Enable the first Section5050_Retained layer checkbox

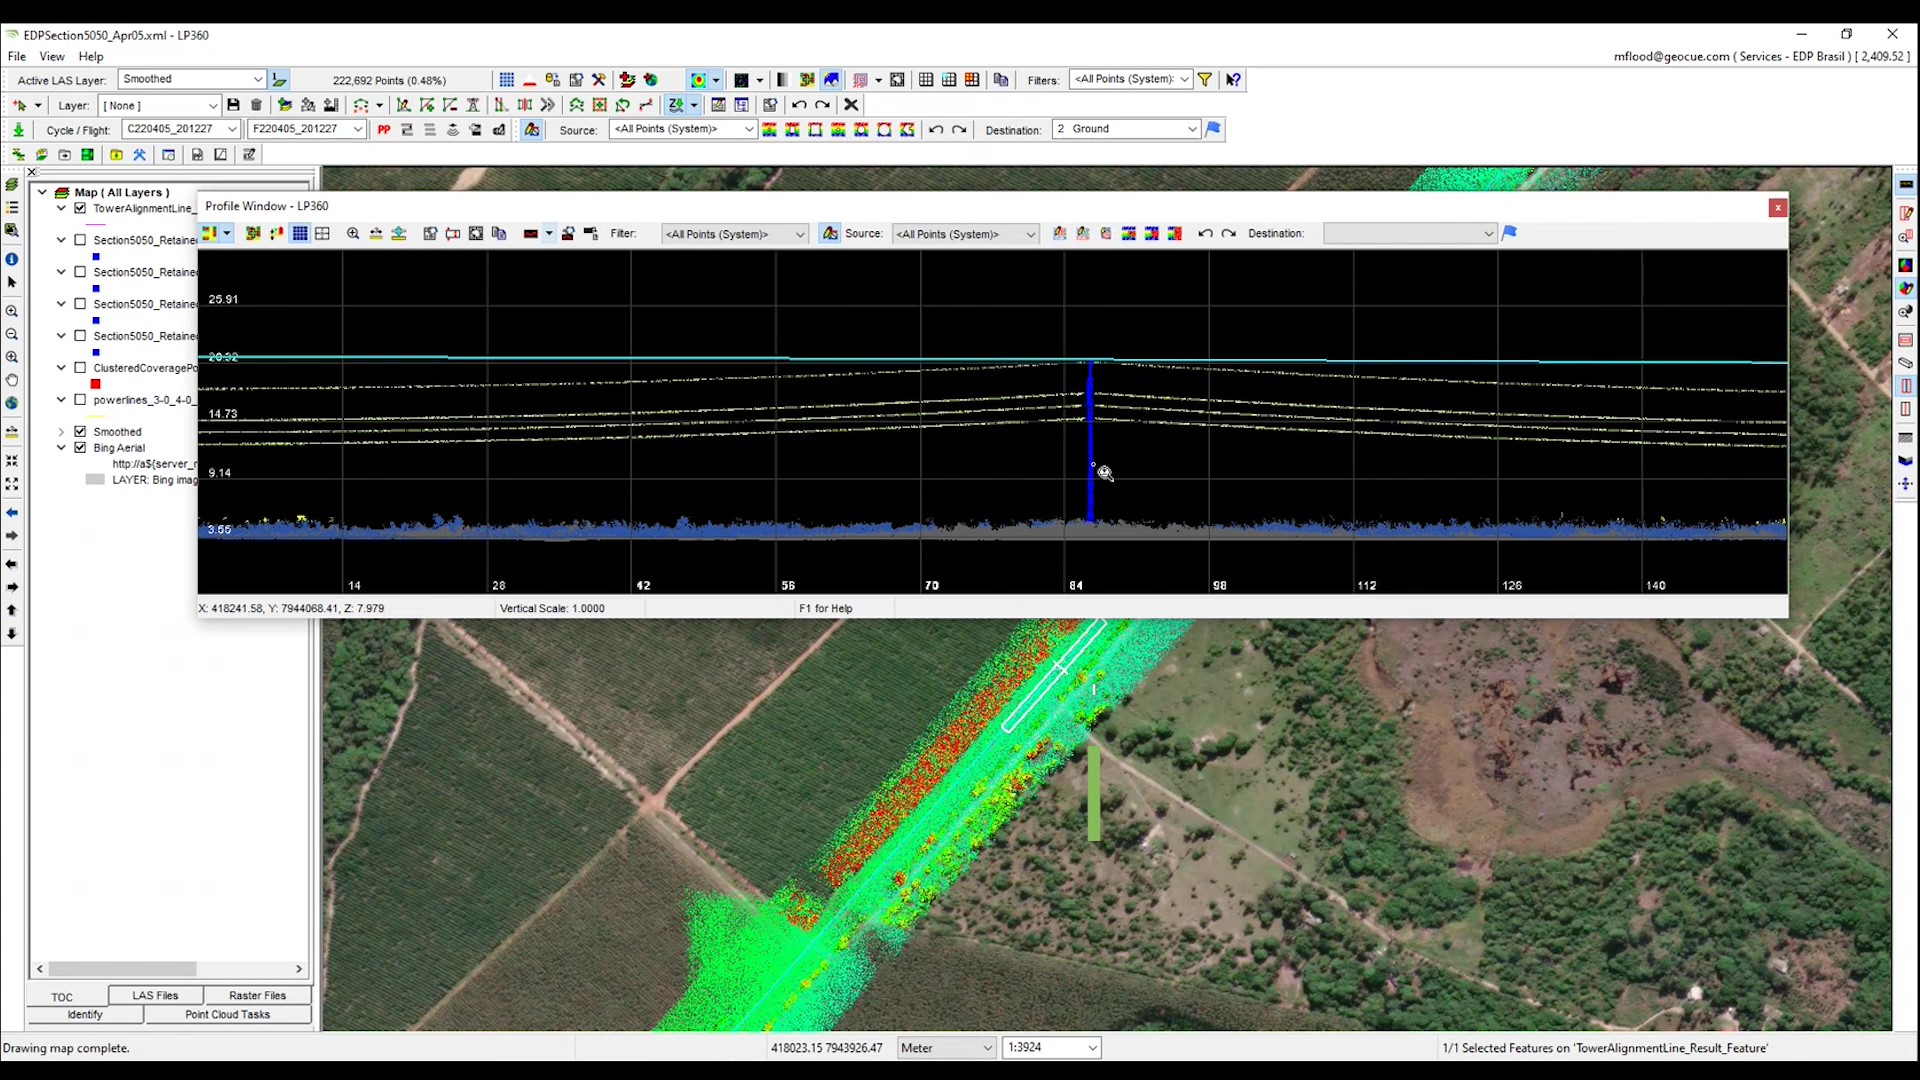pos(81,240)
